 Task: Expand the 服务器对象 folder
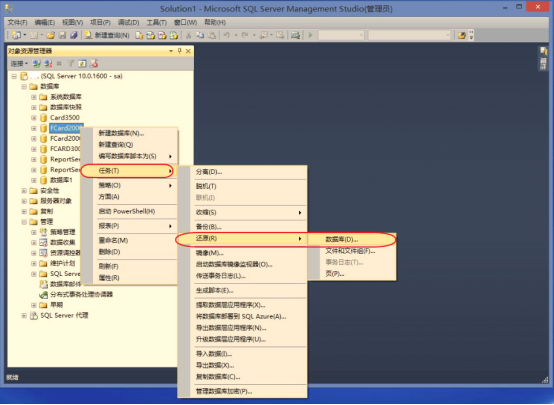point(24,201)
